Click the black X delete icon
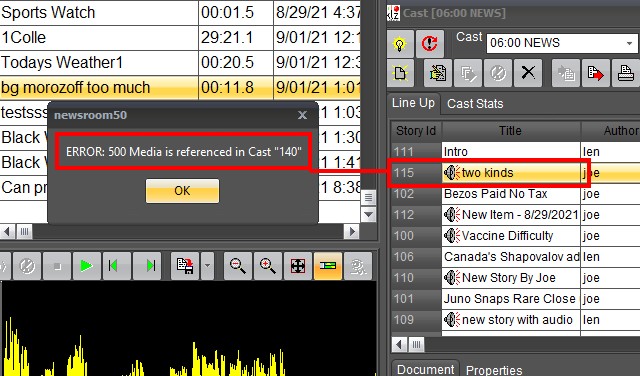This screenshot has height=376, width=640. [x=528, y=73]
